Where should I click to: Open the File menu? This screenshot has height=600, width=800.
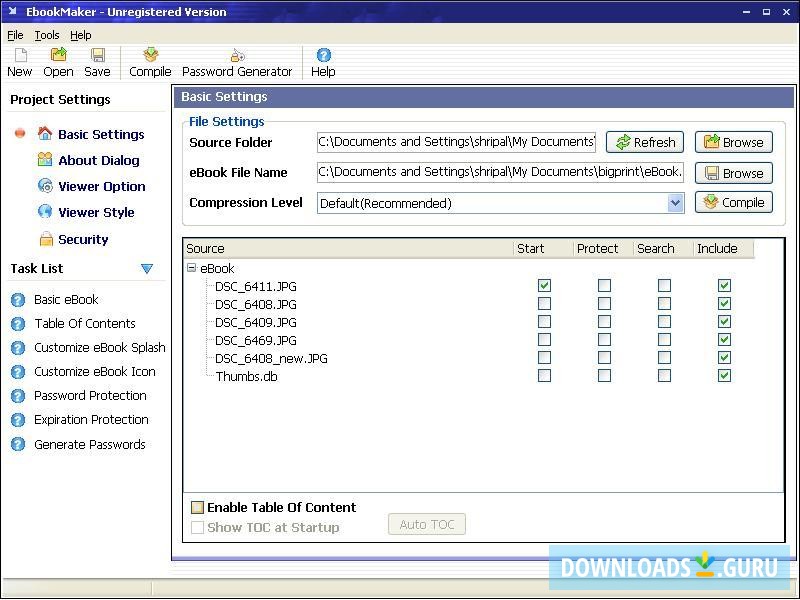[x=15, y=34]
